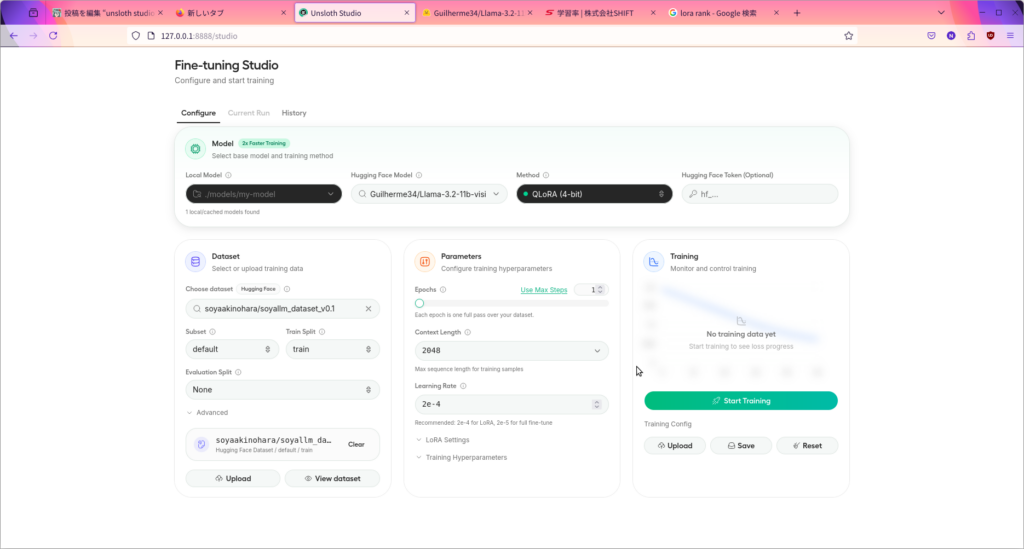Switch to the Current Run tab
Viewport: 1024px width, 549px height.
click(x=248, y=113)
